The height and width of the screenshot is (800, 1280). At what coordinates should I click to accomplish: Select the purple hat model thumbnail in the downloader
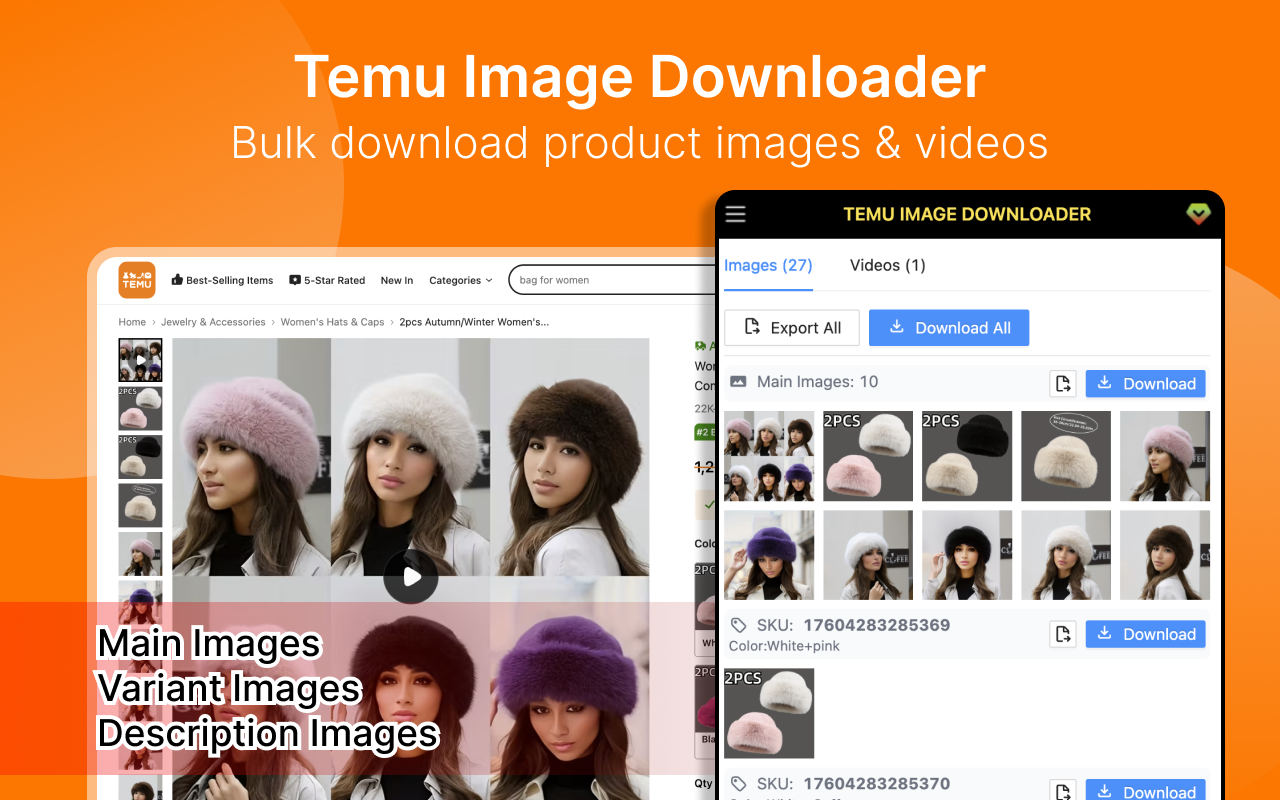click(x=769, y=555)
